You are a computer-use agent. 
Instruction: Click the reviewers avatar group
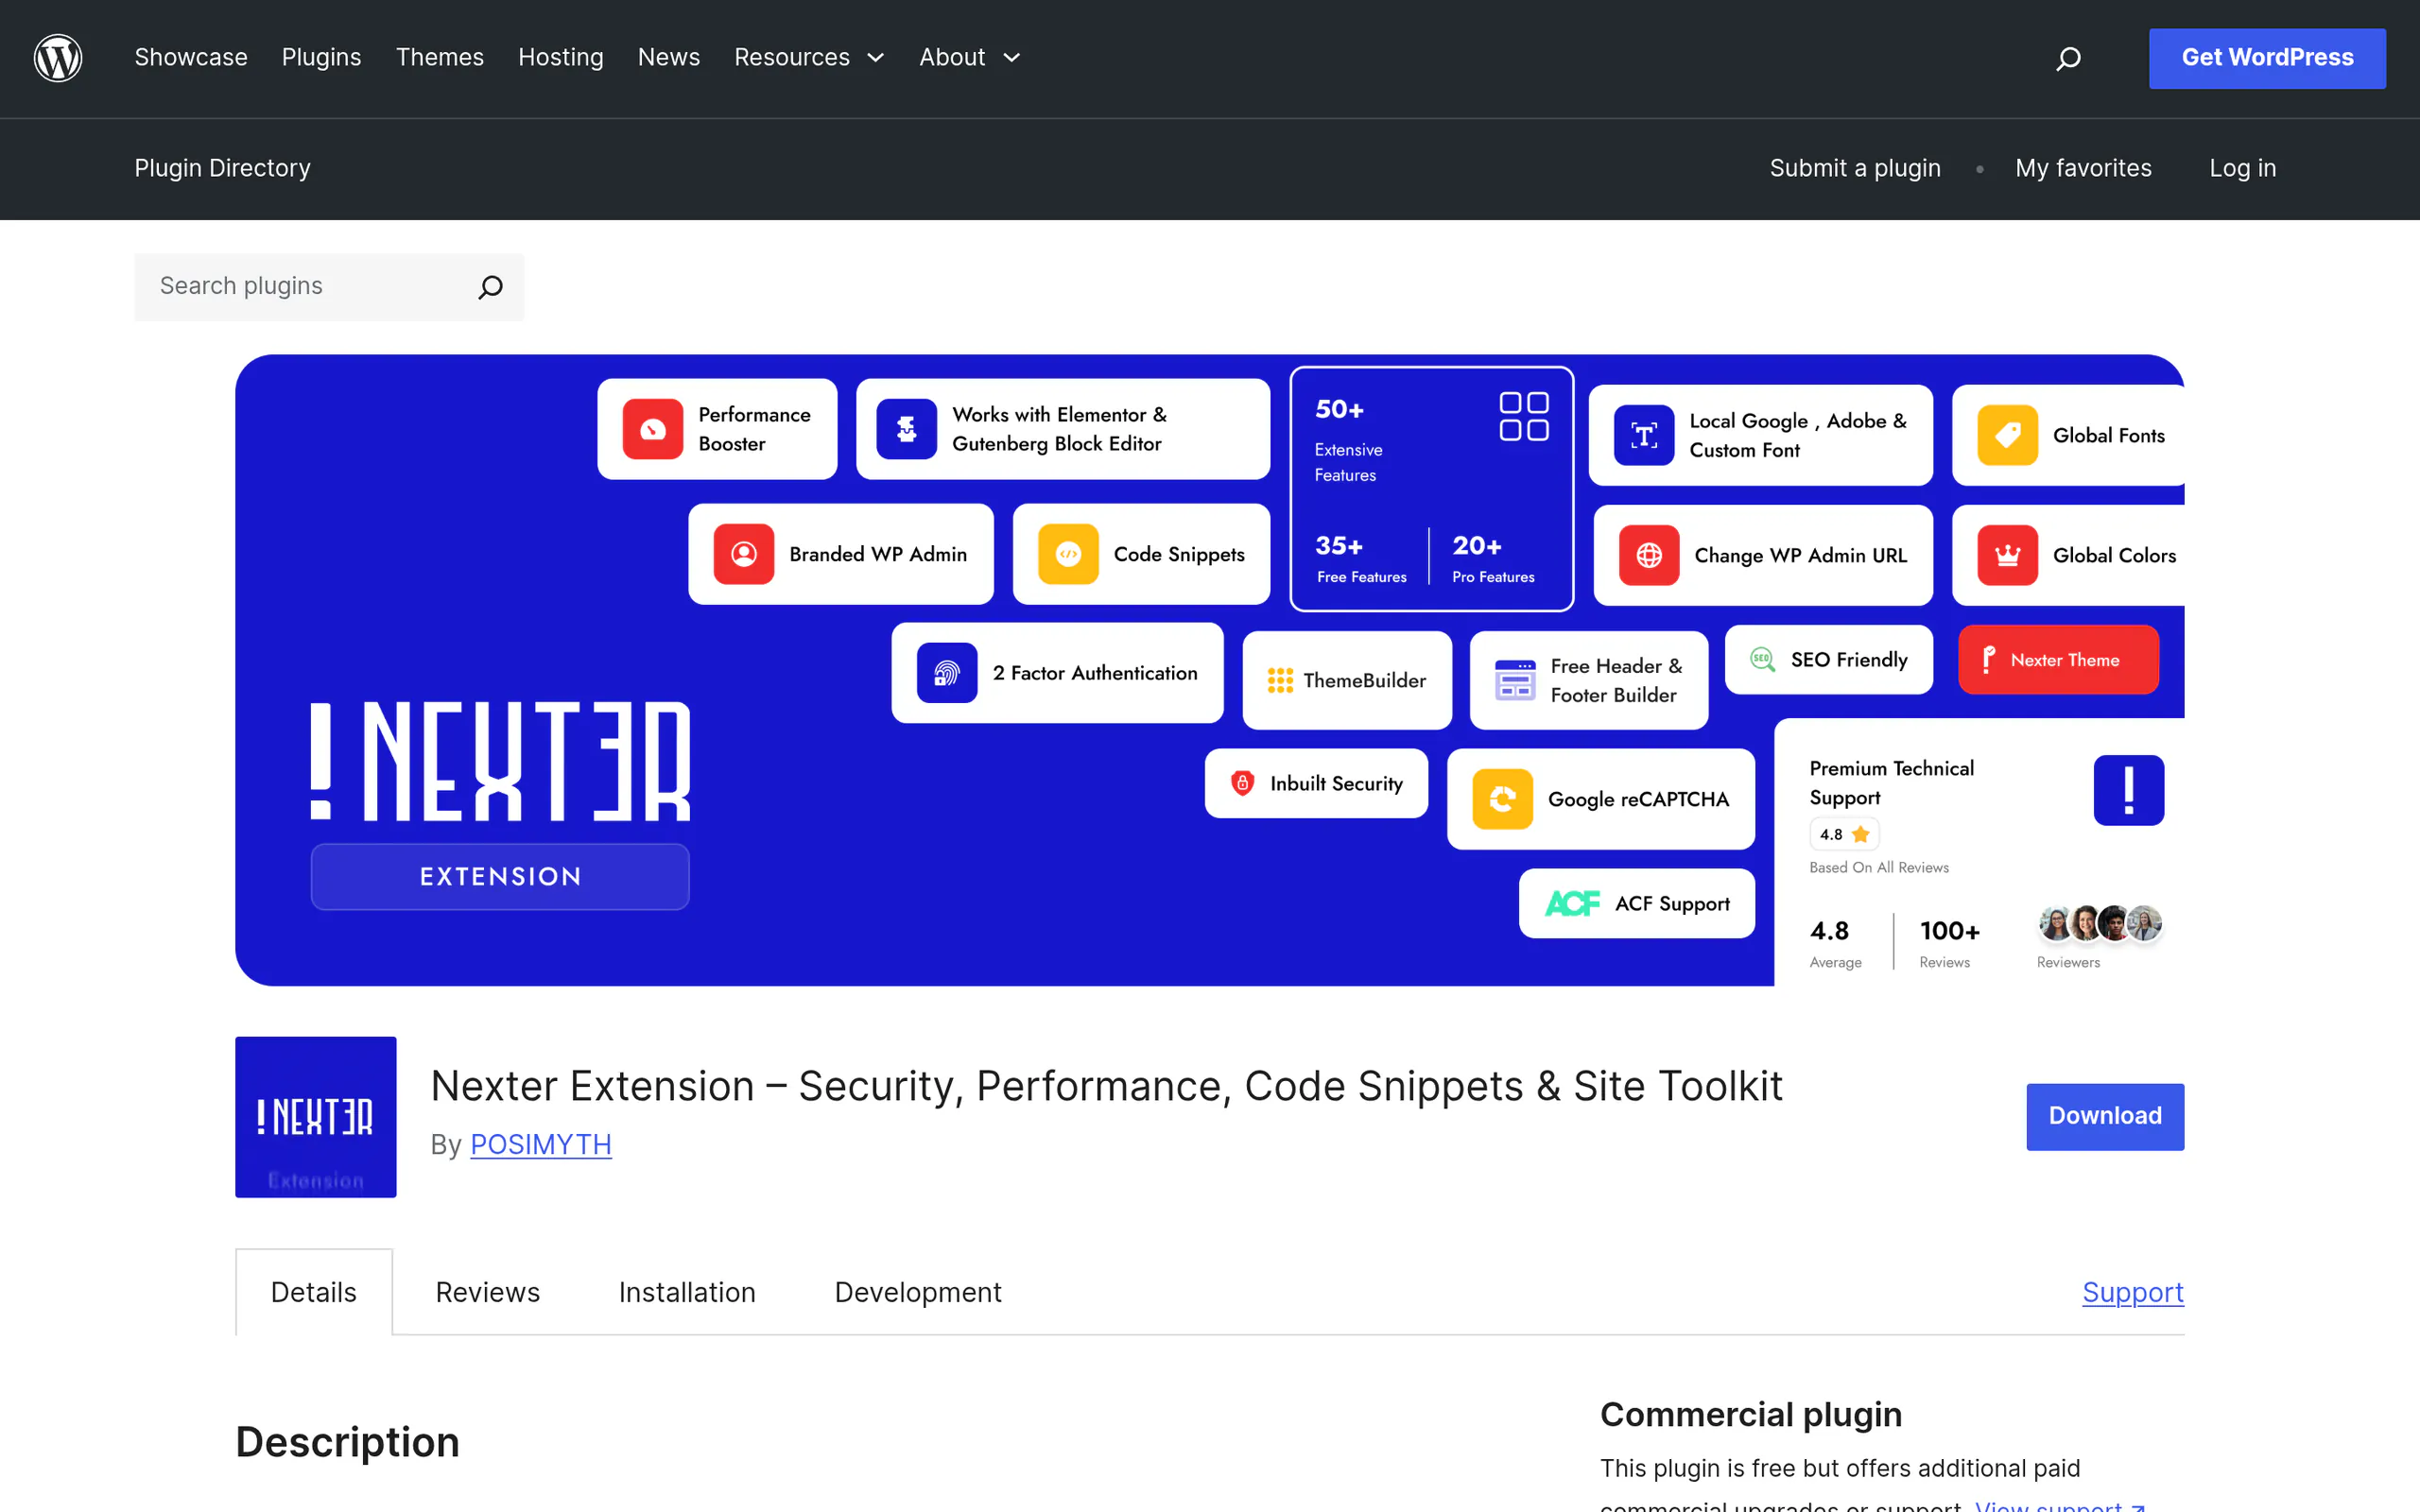2100,924
